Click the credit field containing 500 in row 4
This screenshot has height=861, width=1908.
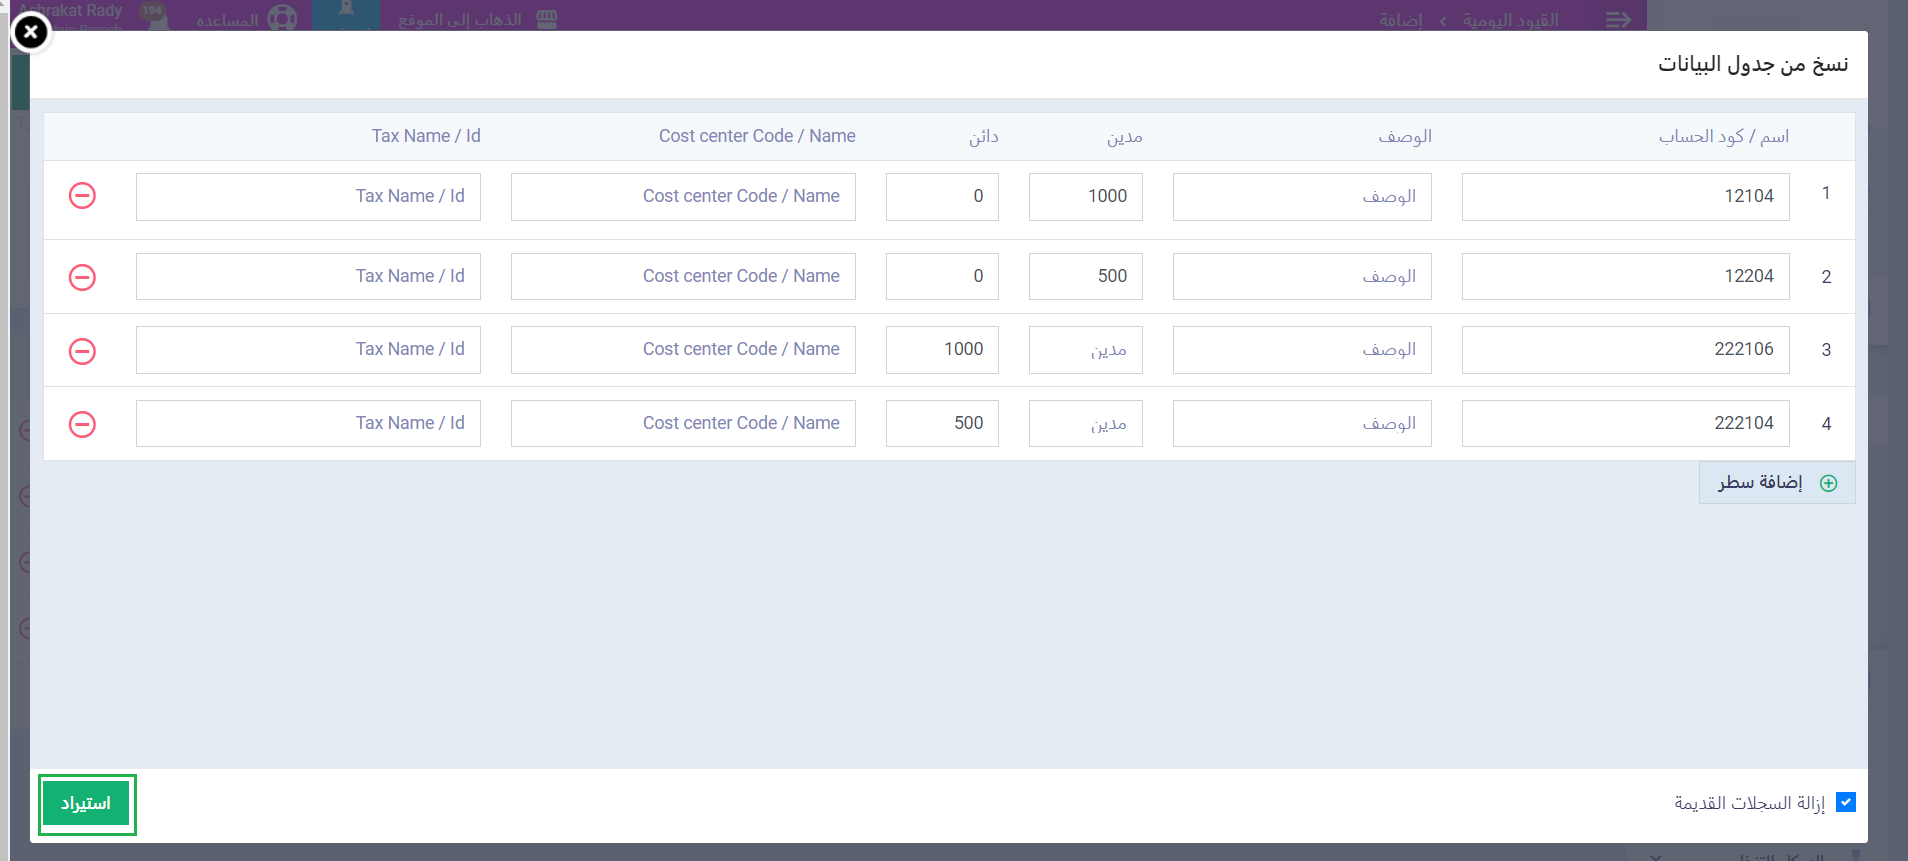(942, 424)
